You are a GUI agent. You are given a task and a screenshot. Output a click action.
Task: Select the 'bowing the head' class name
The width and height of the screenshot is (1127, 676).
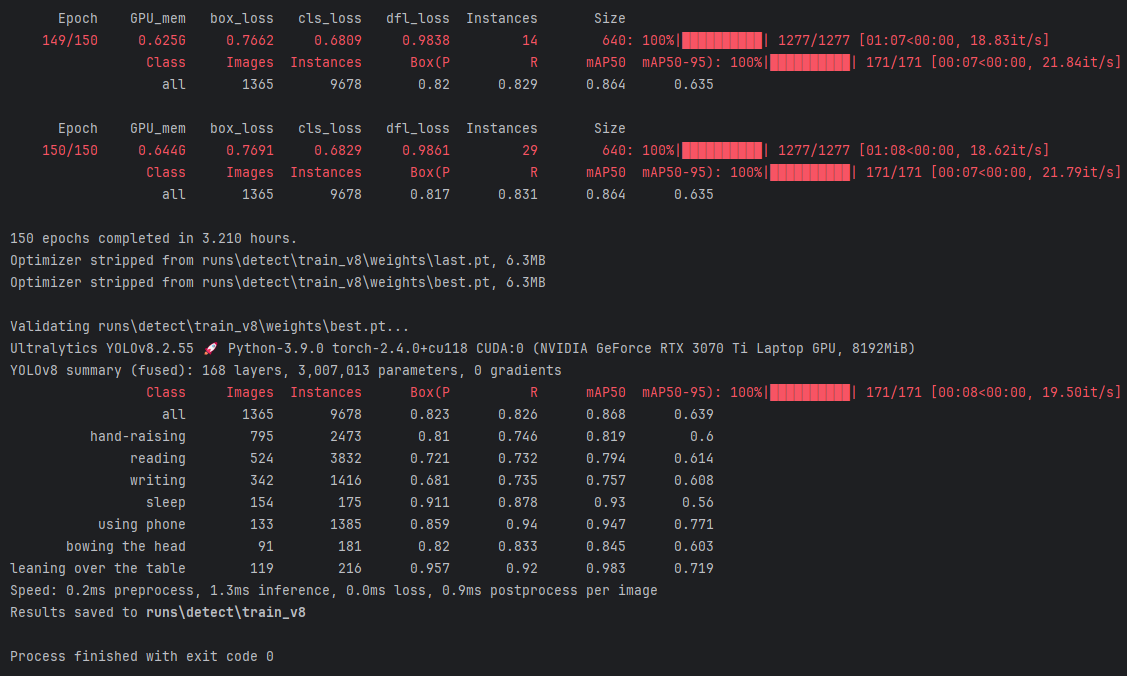pos(126,546)
